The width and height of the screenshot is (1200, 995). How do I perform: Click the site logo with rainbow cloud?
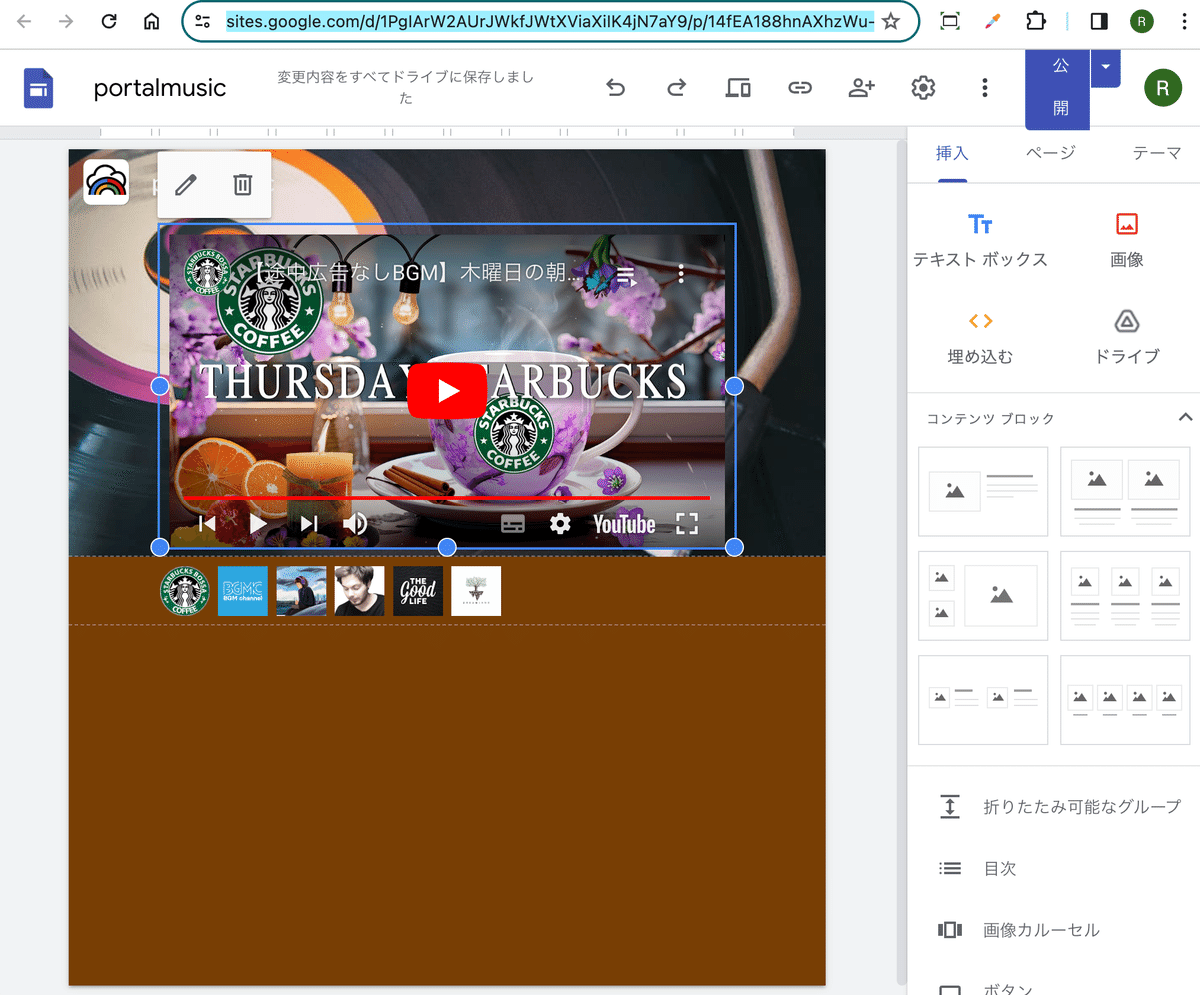tap(106, 182)
